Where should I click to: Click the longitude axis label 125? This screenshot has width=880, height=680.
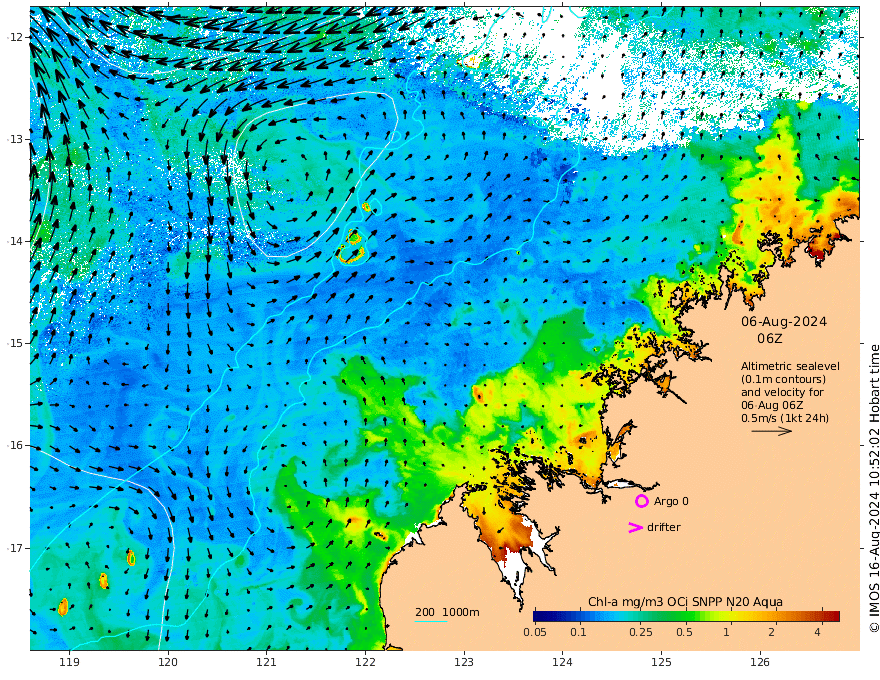[x=661, y=662]
